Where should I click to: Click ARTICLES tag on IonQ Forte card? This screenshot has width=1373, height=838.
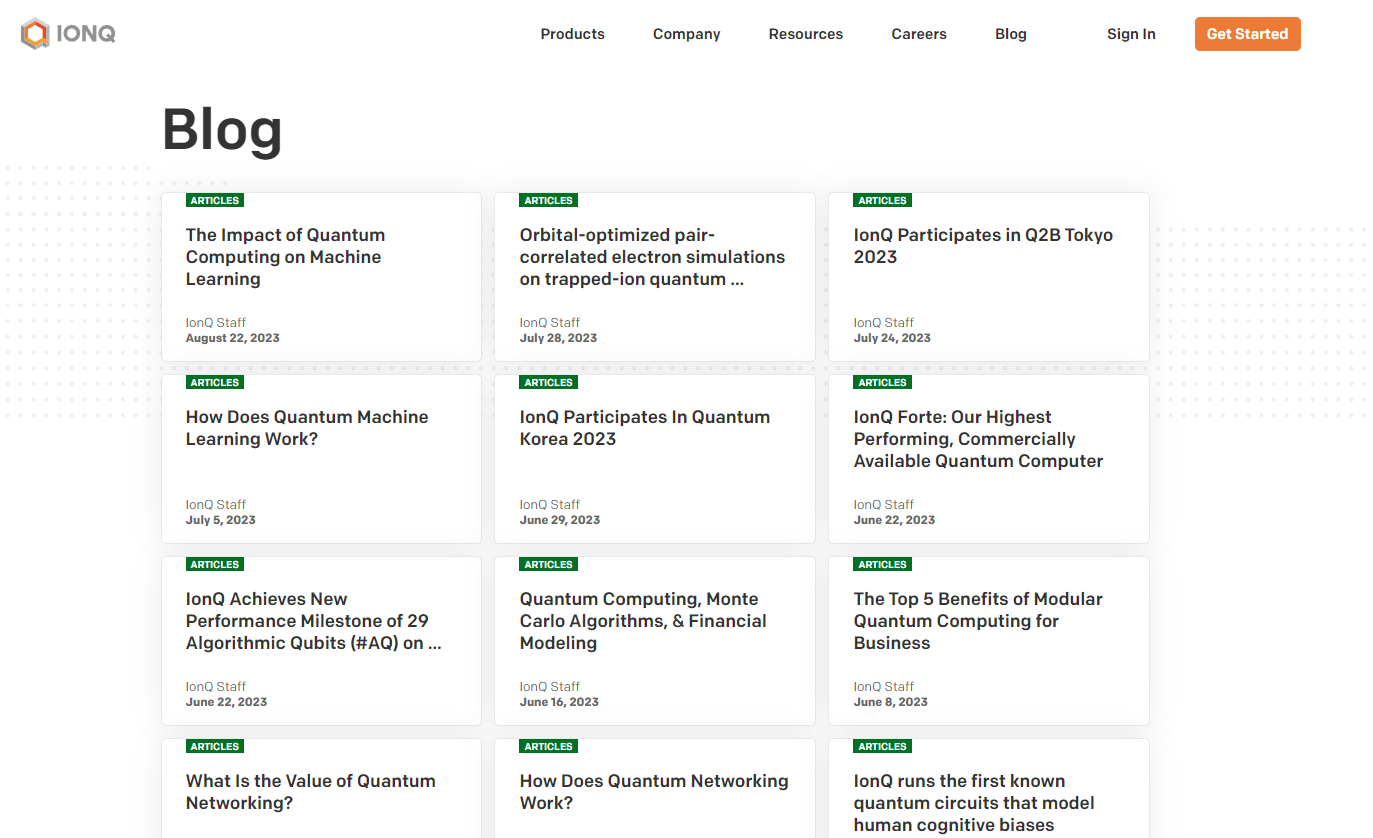(x=883, y=382)
